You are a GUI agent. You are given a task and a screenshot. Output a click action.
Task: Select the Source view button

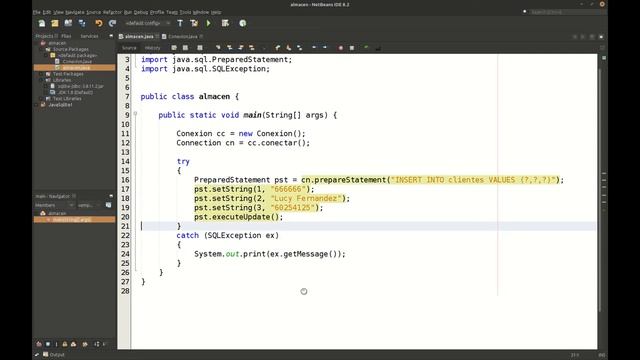coord(129,48)
